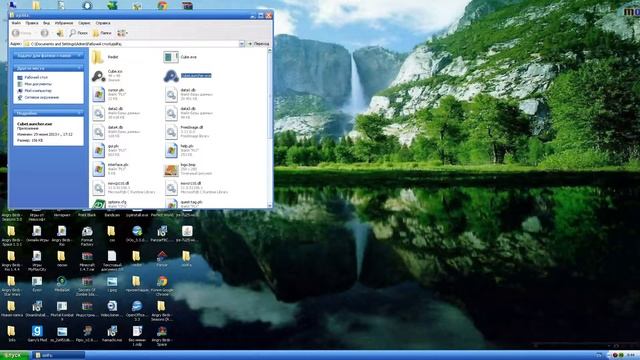Open the Поиск search tool

(x=78, y=33)
